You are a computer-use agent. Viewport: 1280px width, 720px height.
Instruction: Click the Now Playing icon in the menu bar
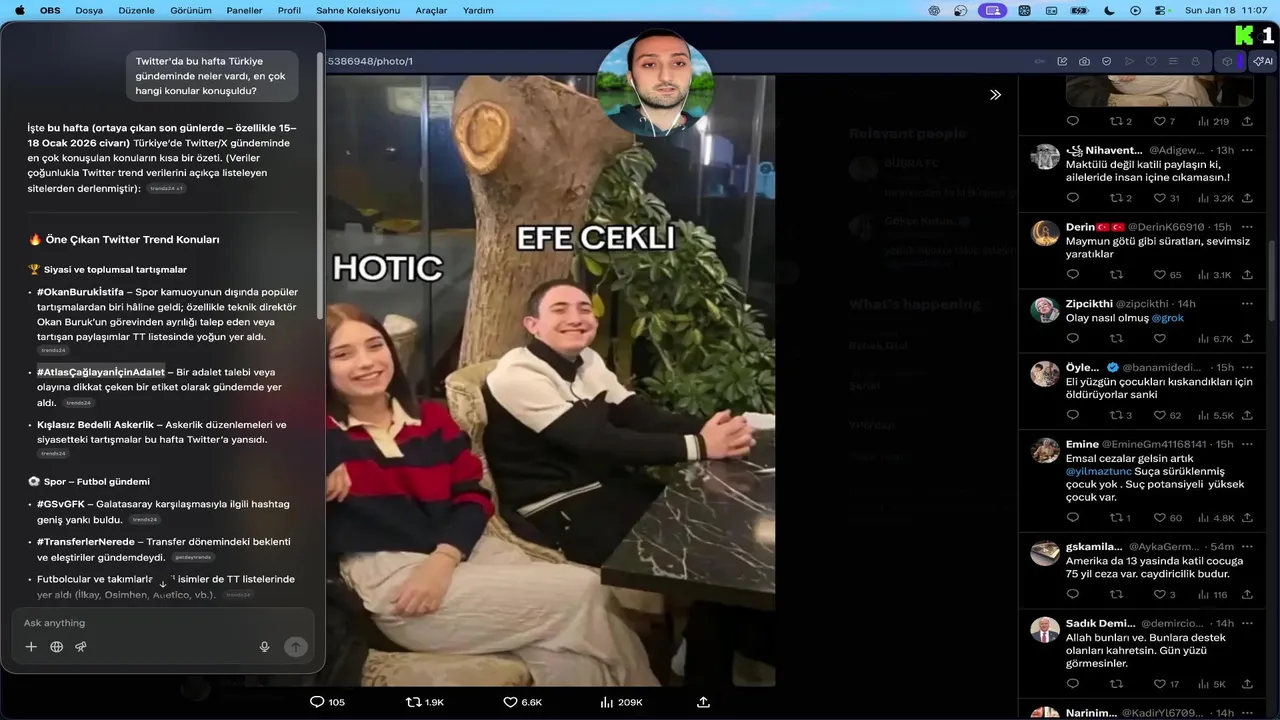click(x=1135, y=10)
